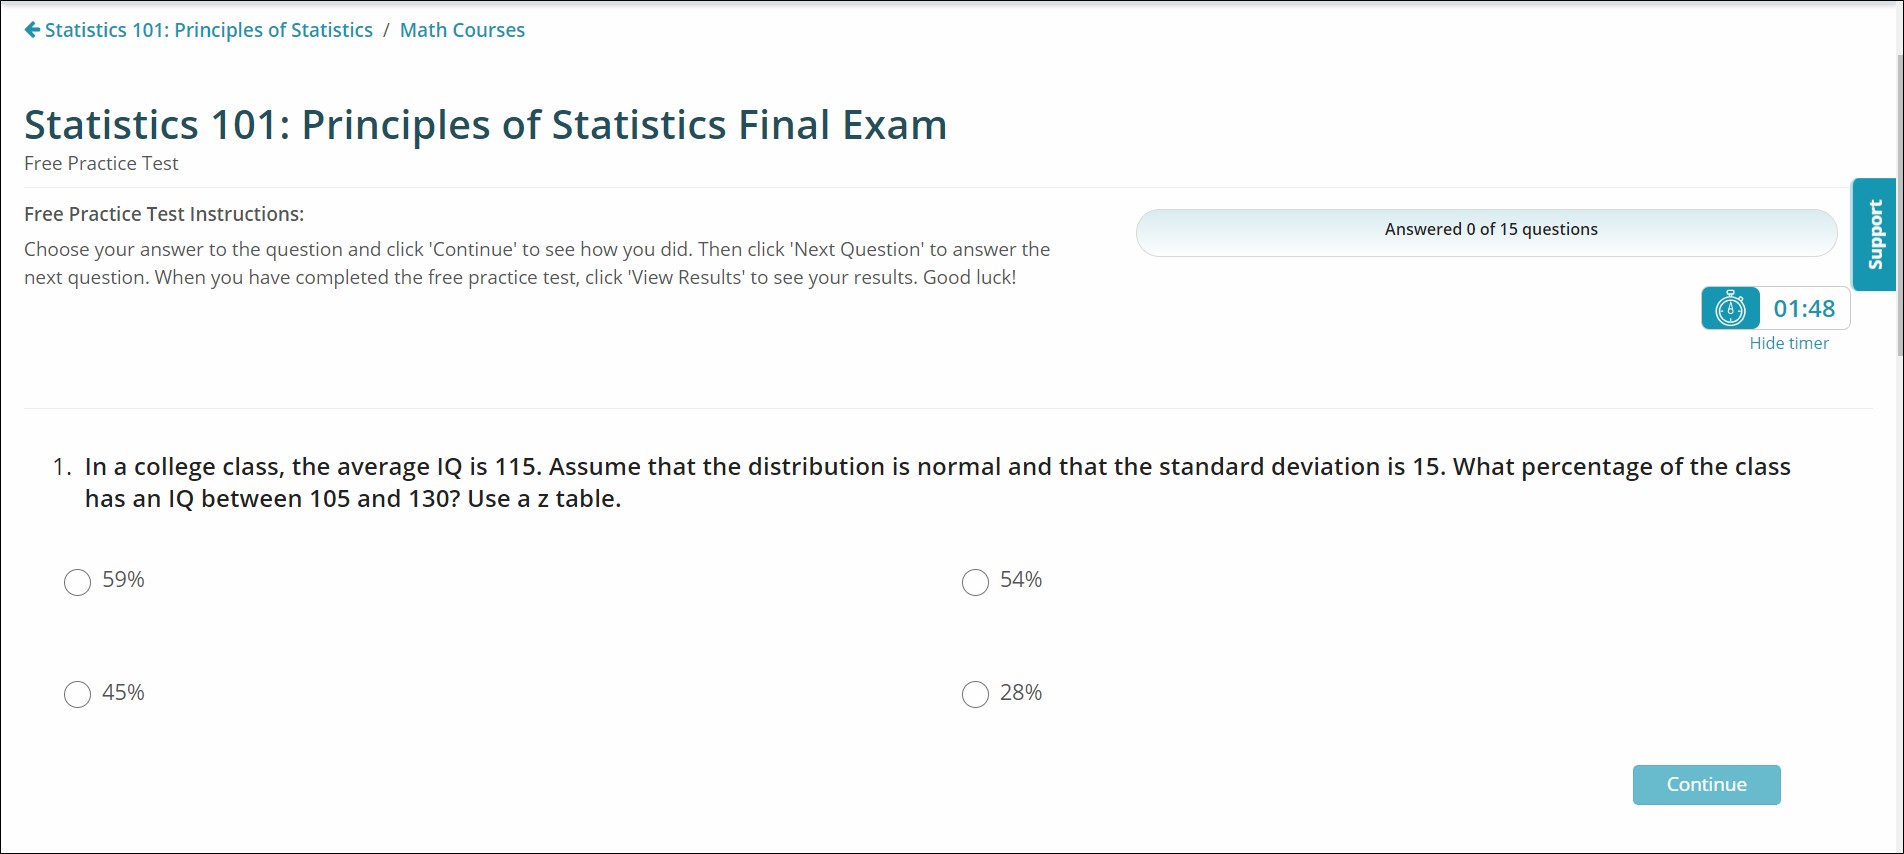Viewport: 1904px width, 854px height.
Task: Click the answered questions progress bar
Action: [x=1486, y=232]
